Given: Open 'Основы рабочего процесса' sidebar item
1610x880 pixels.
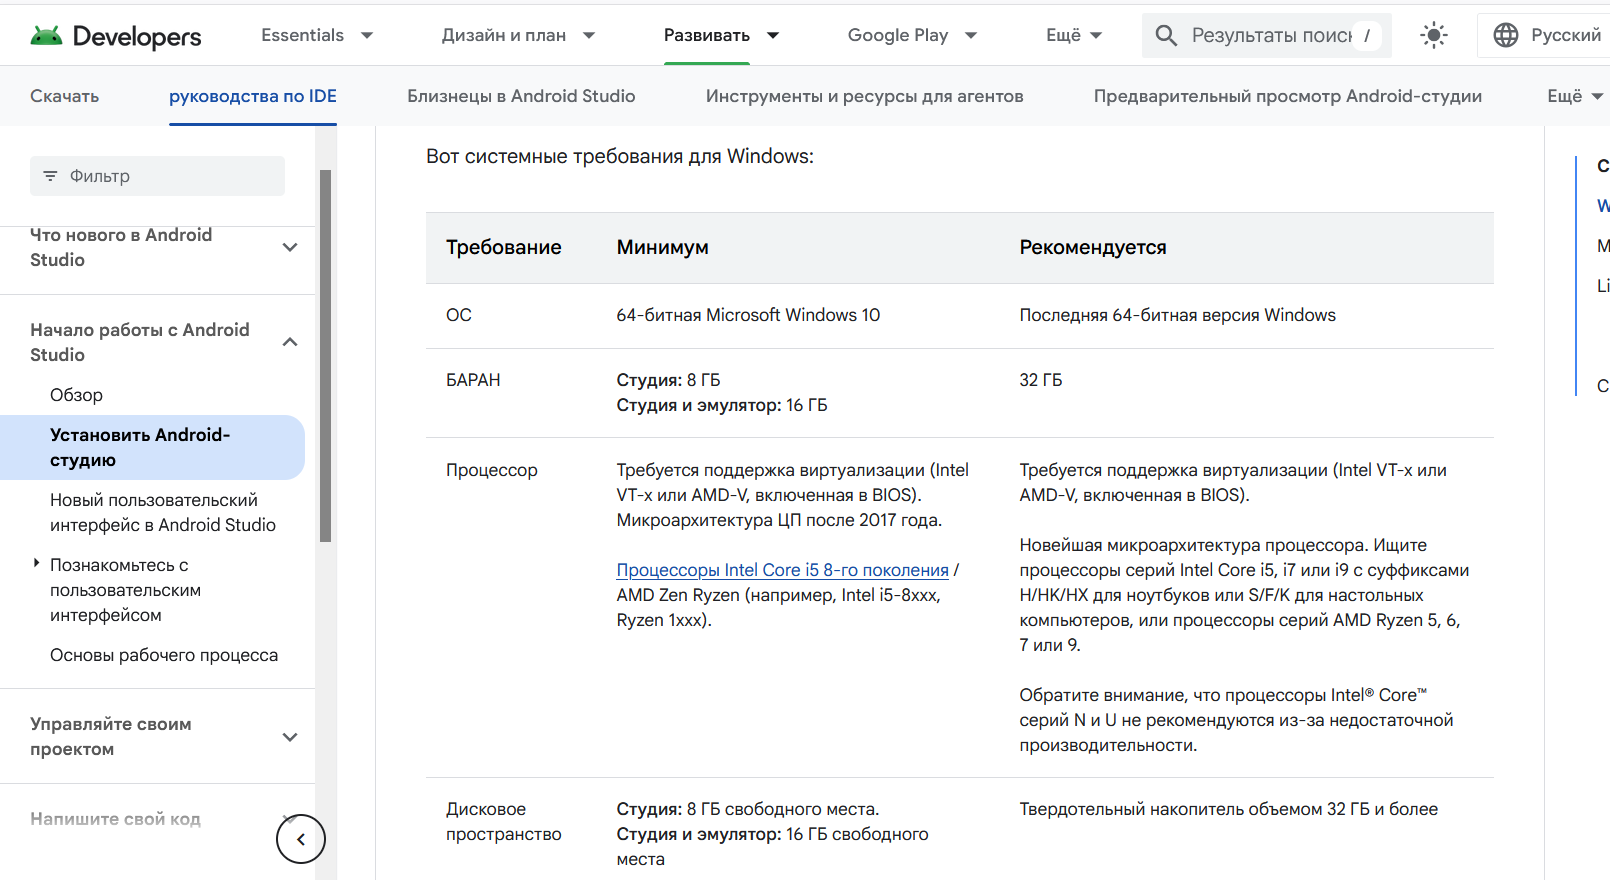Looking at the screenshot, I should 164,655.
